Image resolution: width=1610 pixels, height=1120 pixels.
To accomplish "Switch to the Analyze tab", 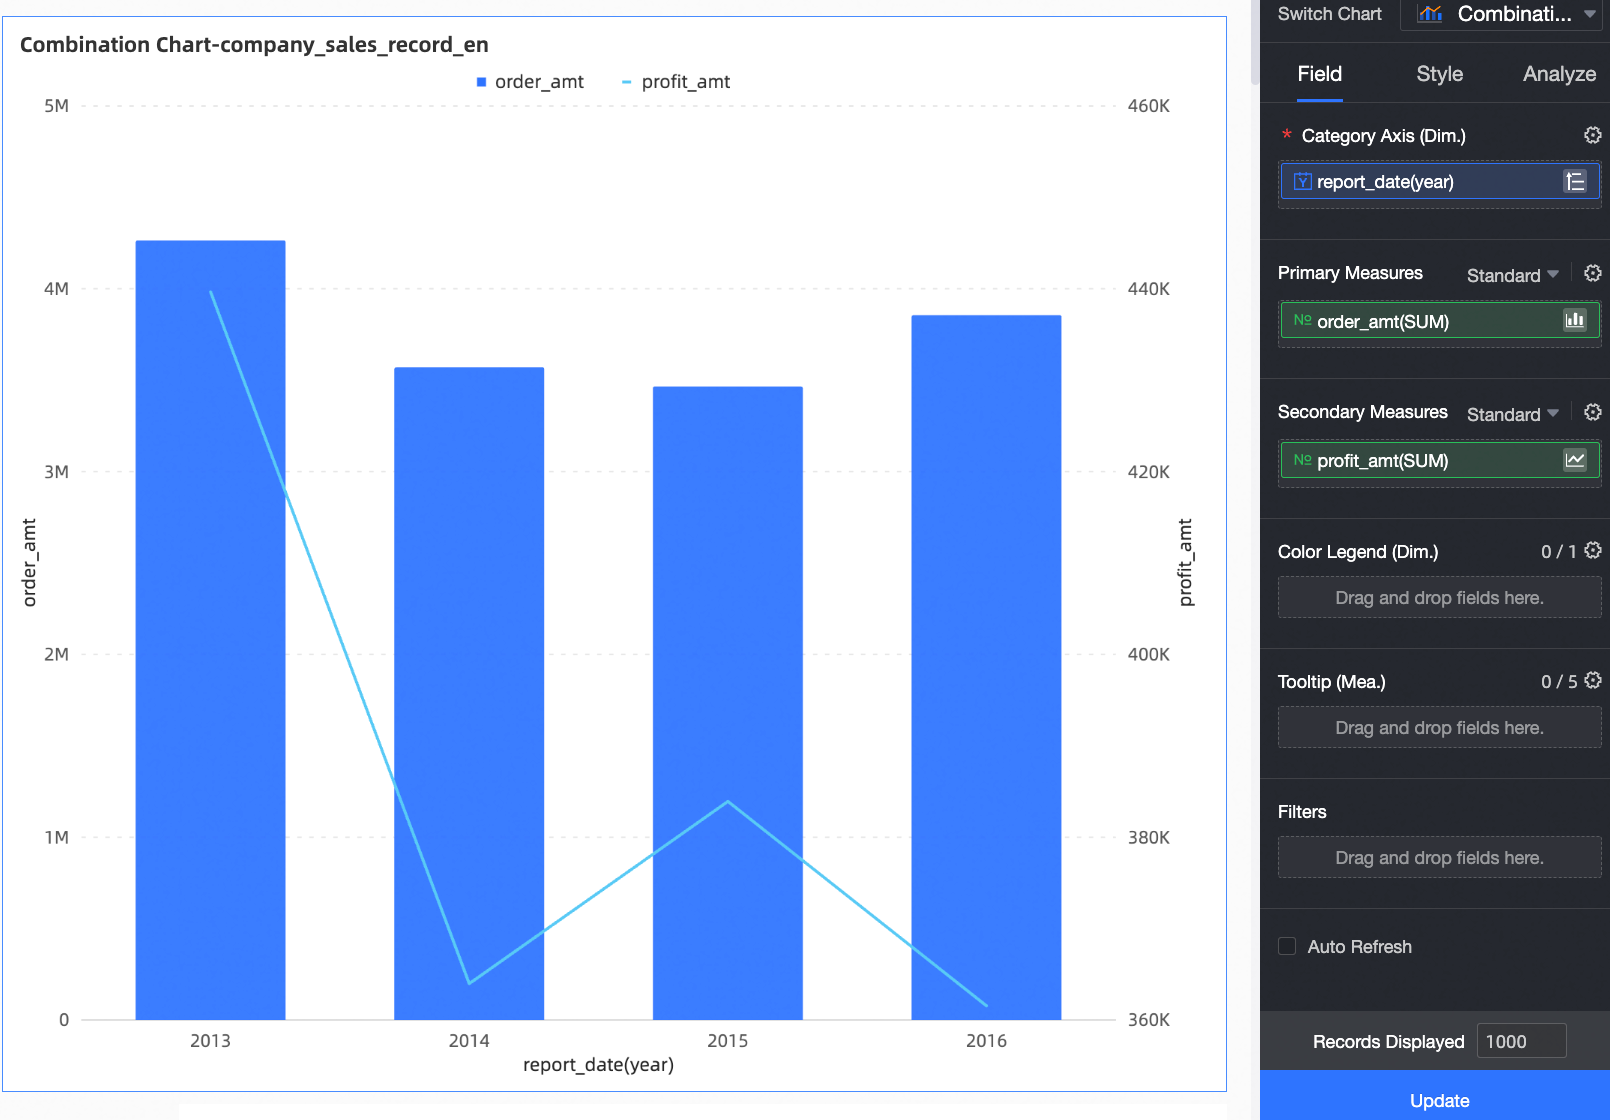I will (x=1559, y=74).
